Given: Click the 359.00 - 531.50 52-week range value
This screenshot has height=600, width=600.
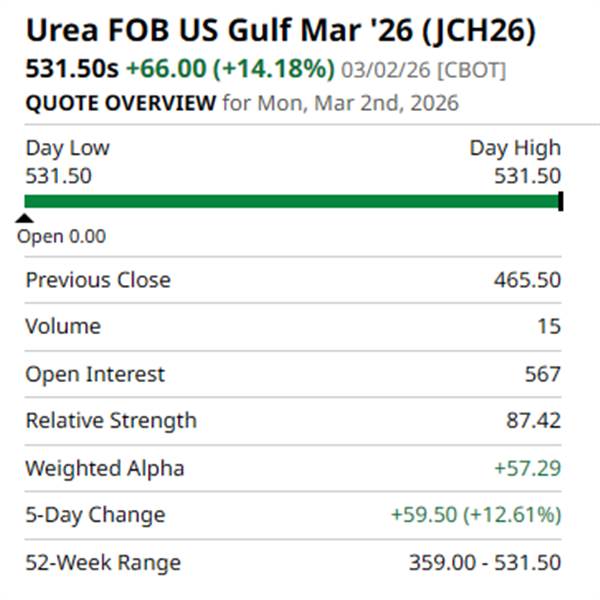Looking at the screenshot, I should pos(484,562).
